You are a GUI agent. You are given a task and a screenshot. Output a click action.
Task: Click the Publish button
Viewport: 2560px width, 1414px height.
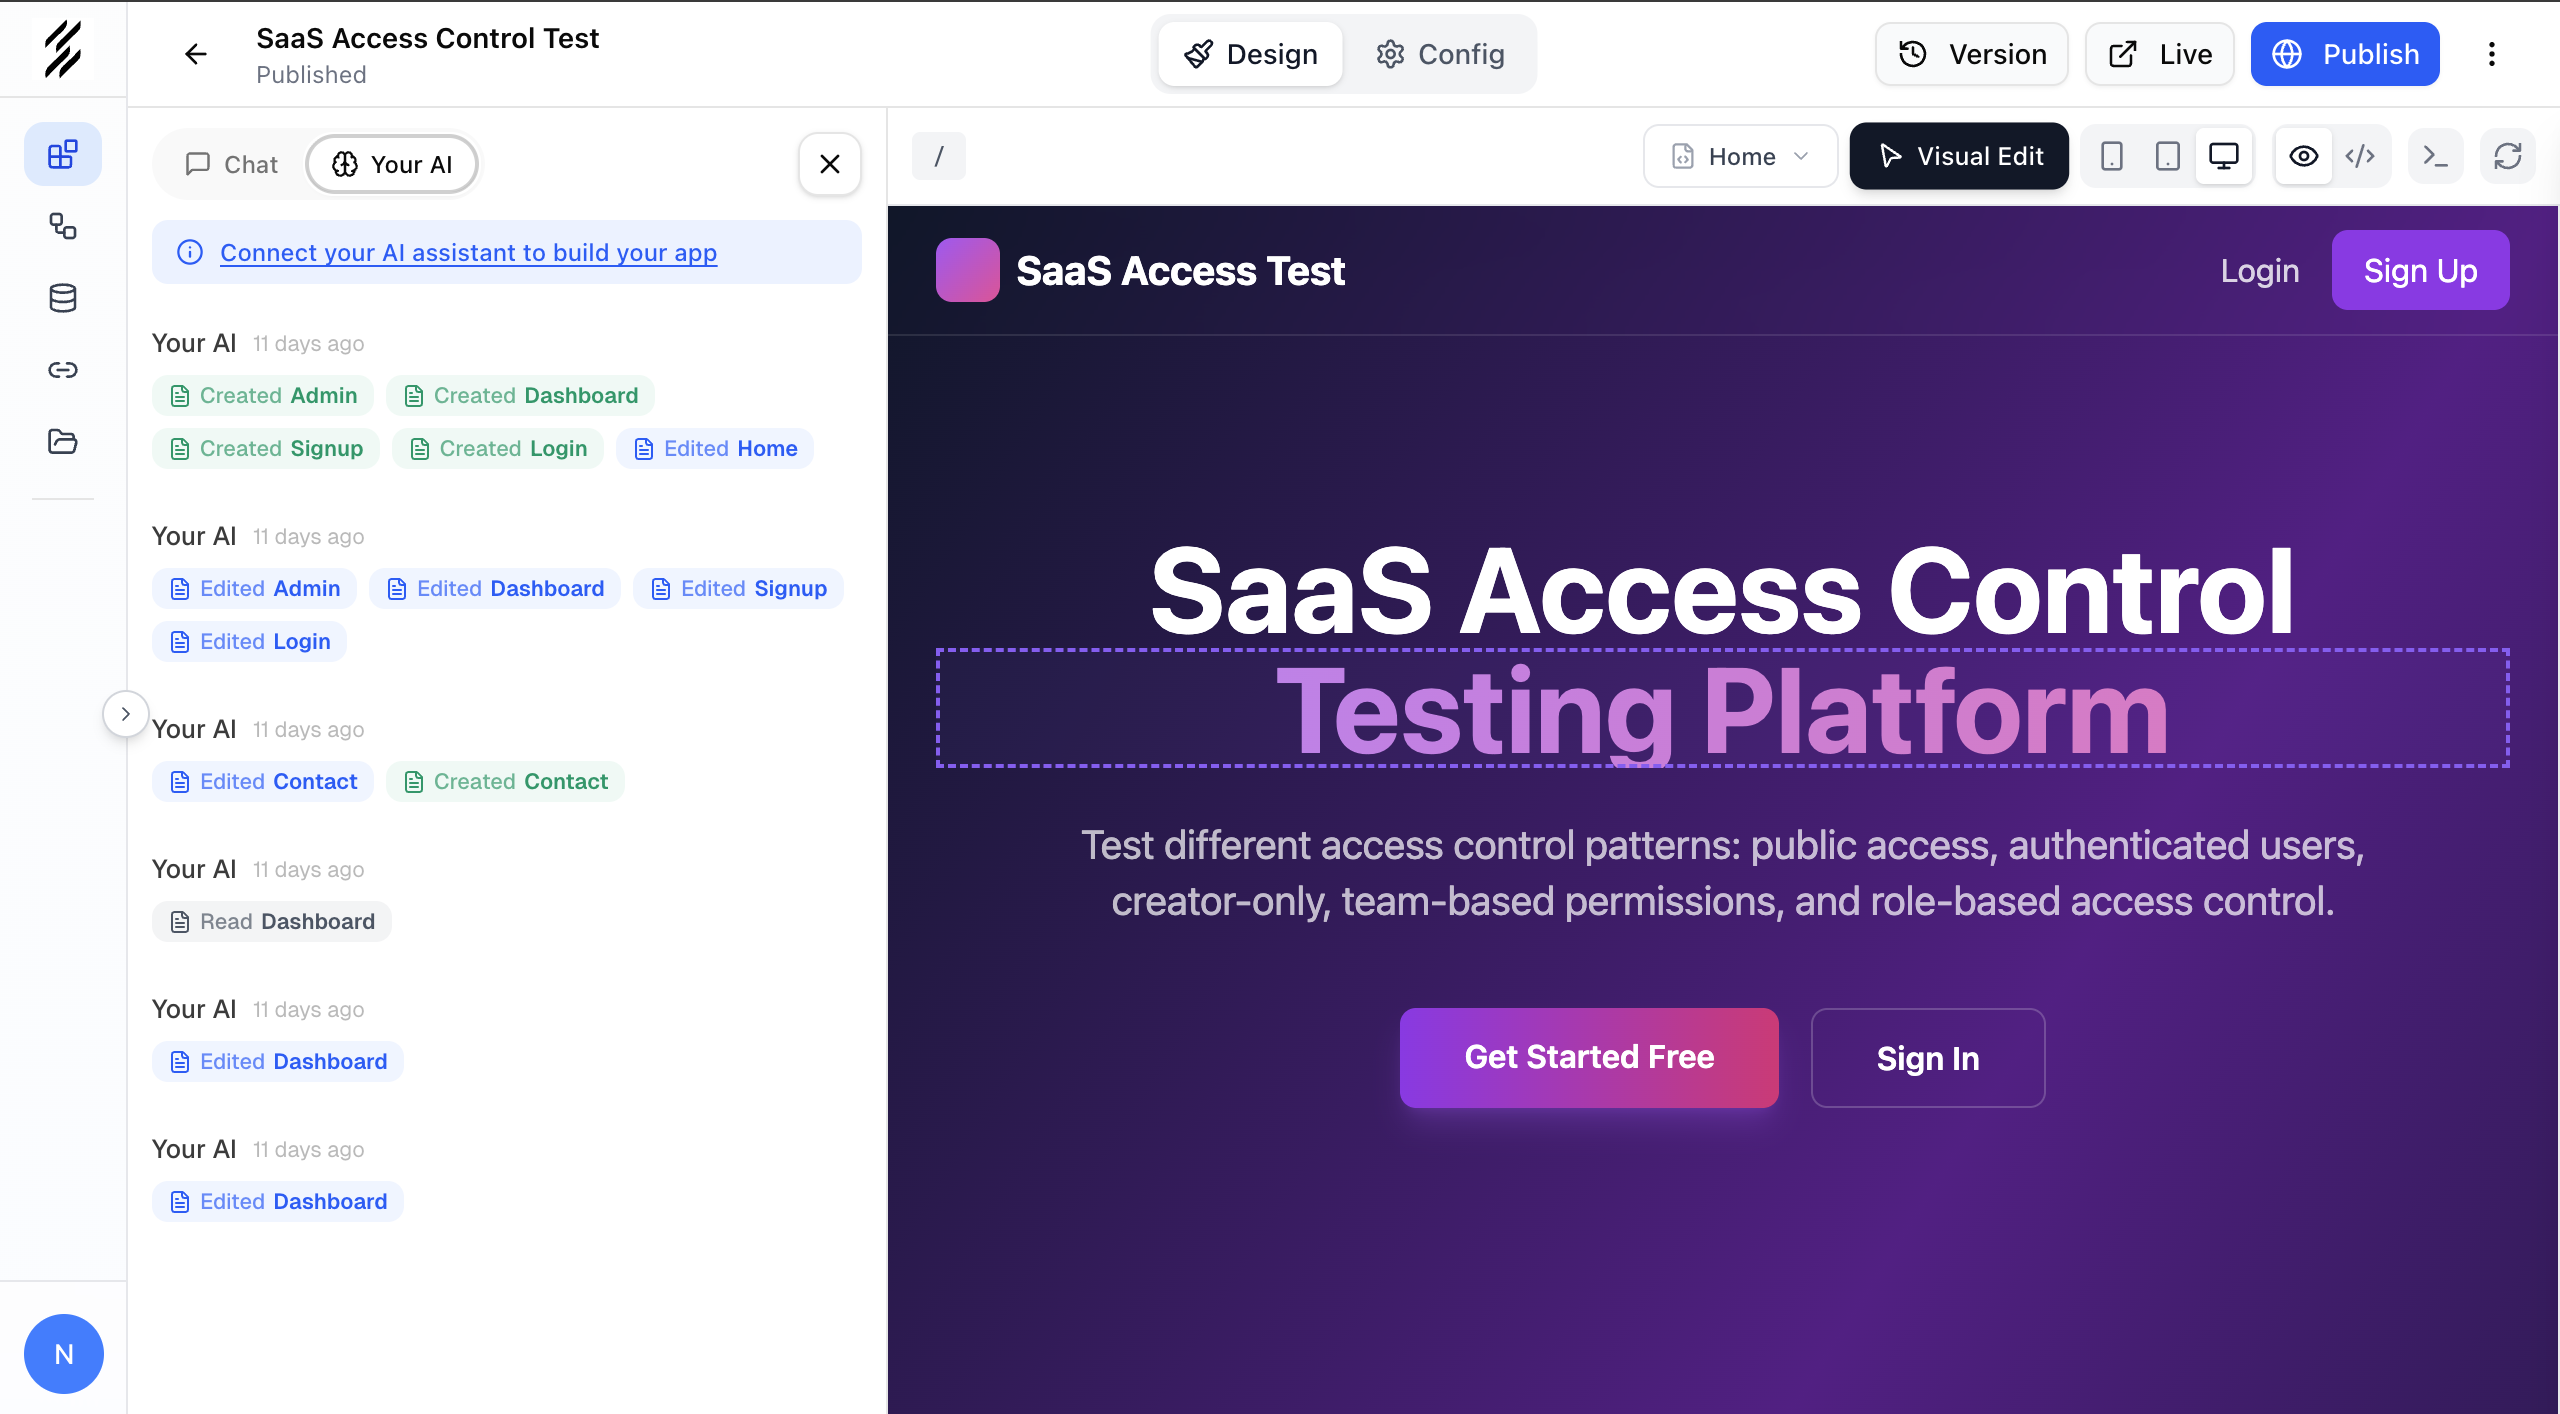pyautogui.click(x=2344, y=54)
